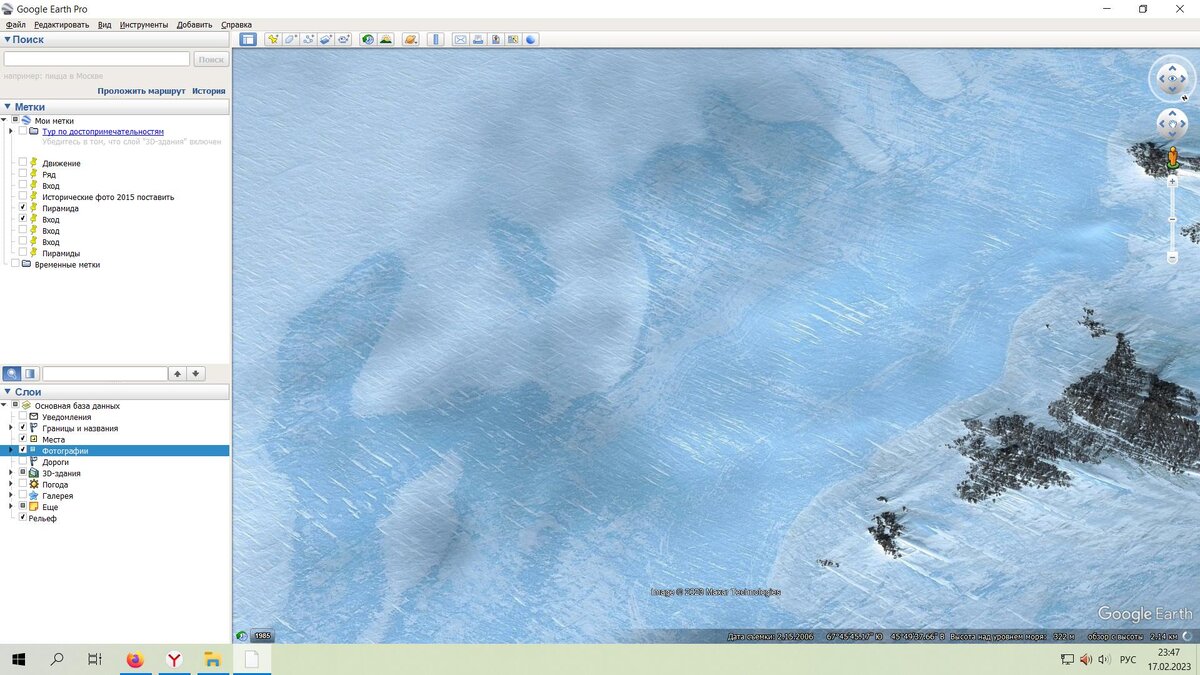Click the Move joystick hand control
The width and height of the screenshot is (1200, 675).
tap(1172, 124)
